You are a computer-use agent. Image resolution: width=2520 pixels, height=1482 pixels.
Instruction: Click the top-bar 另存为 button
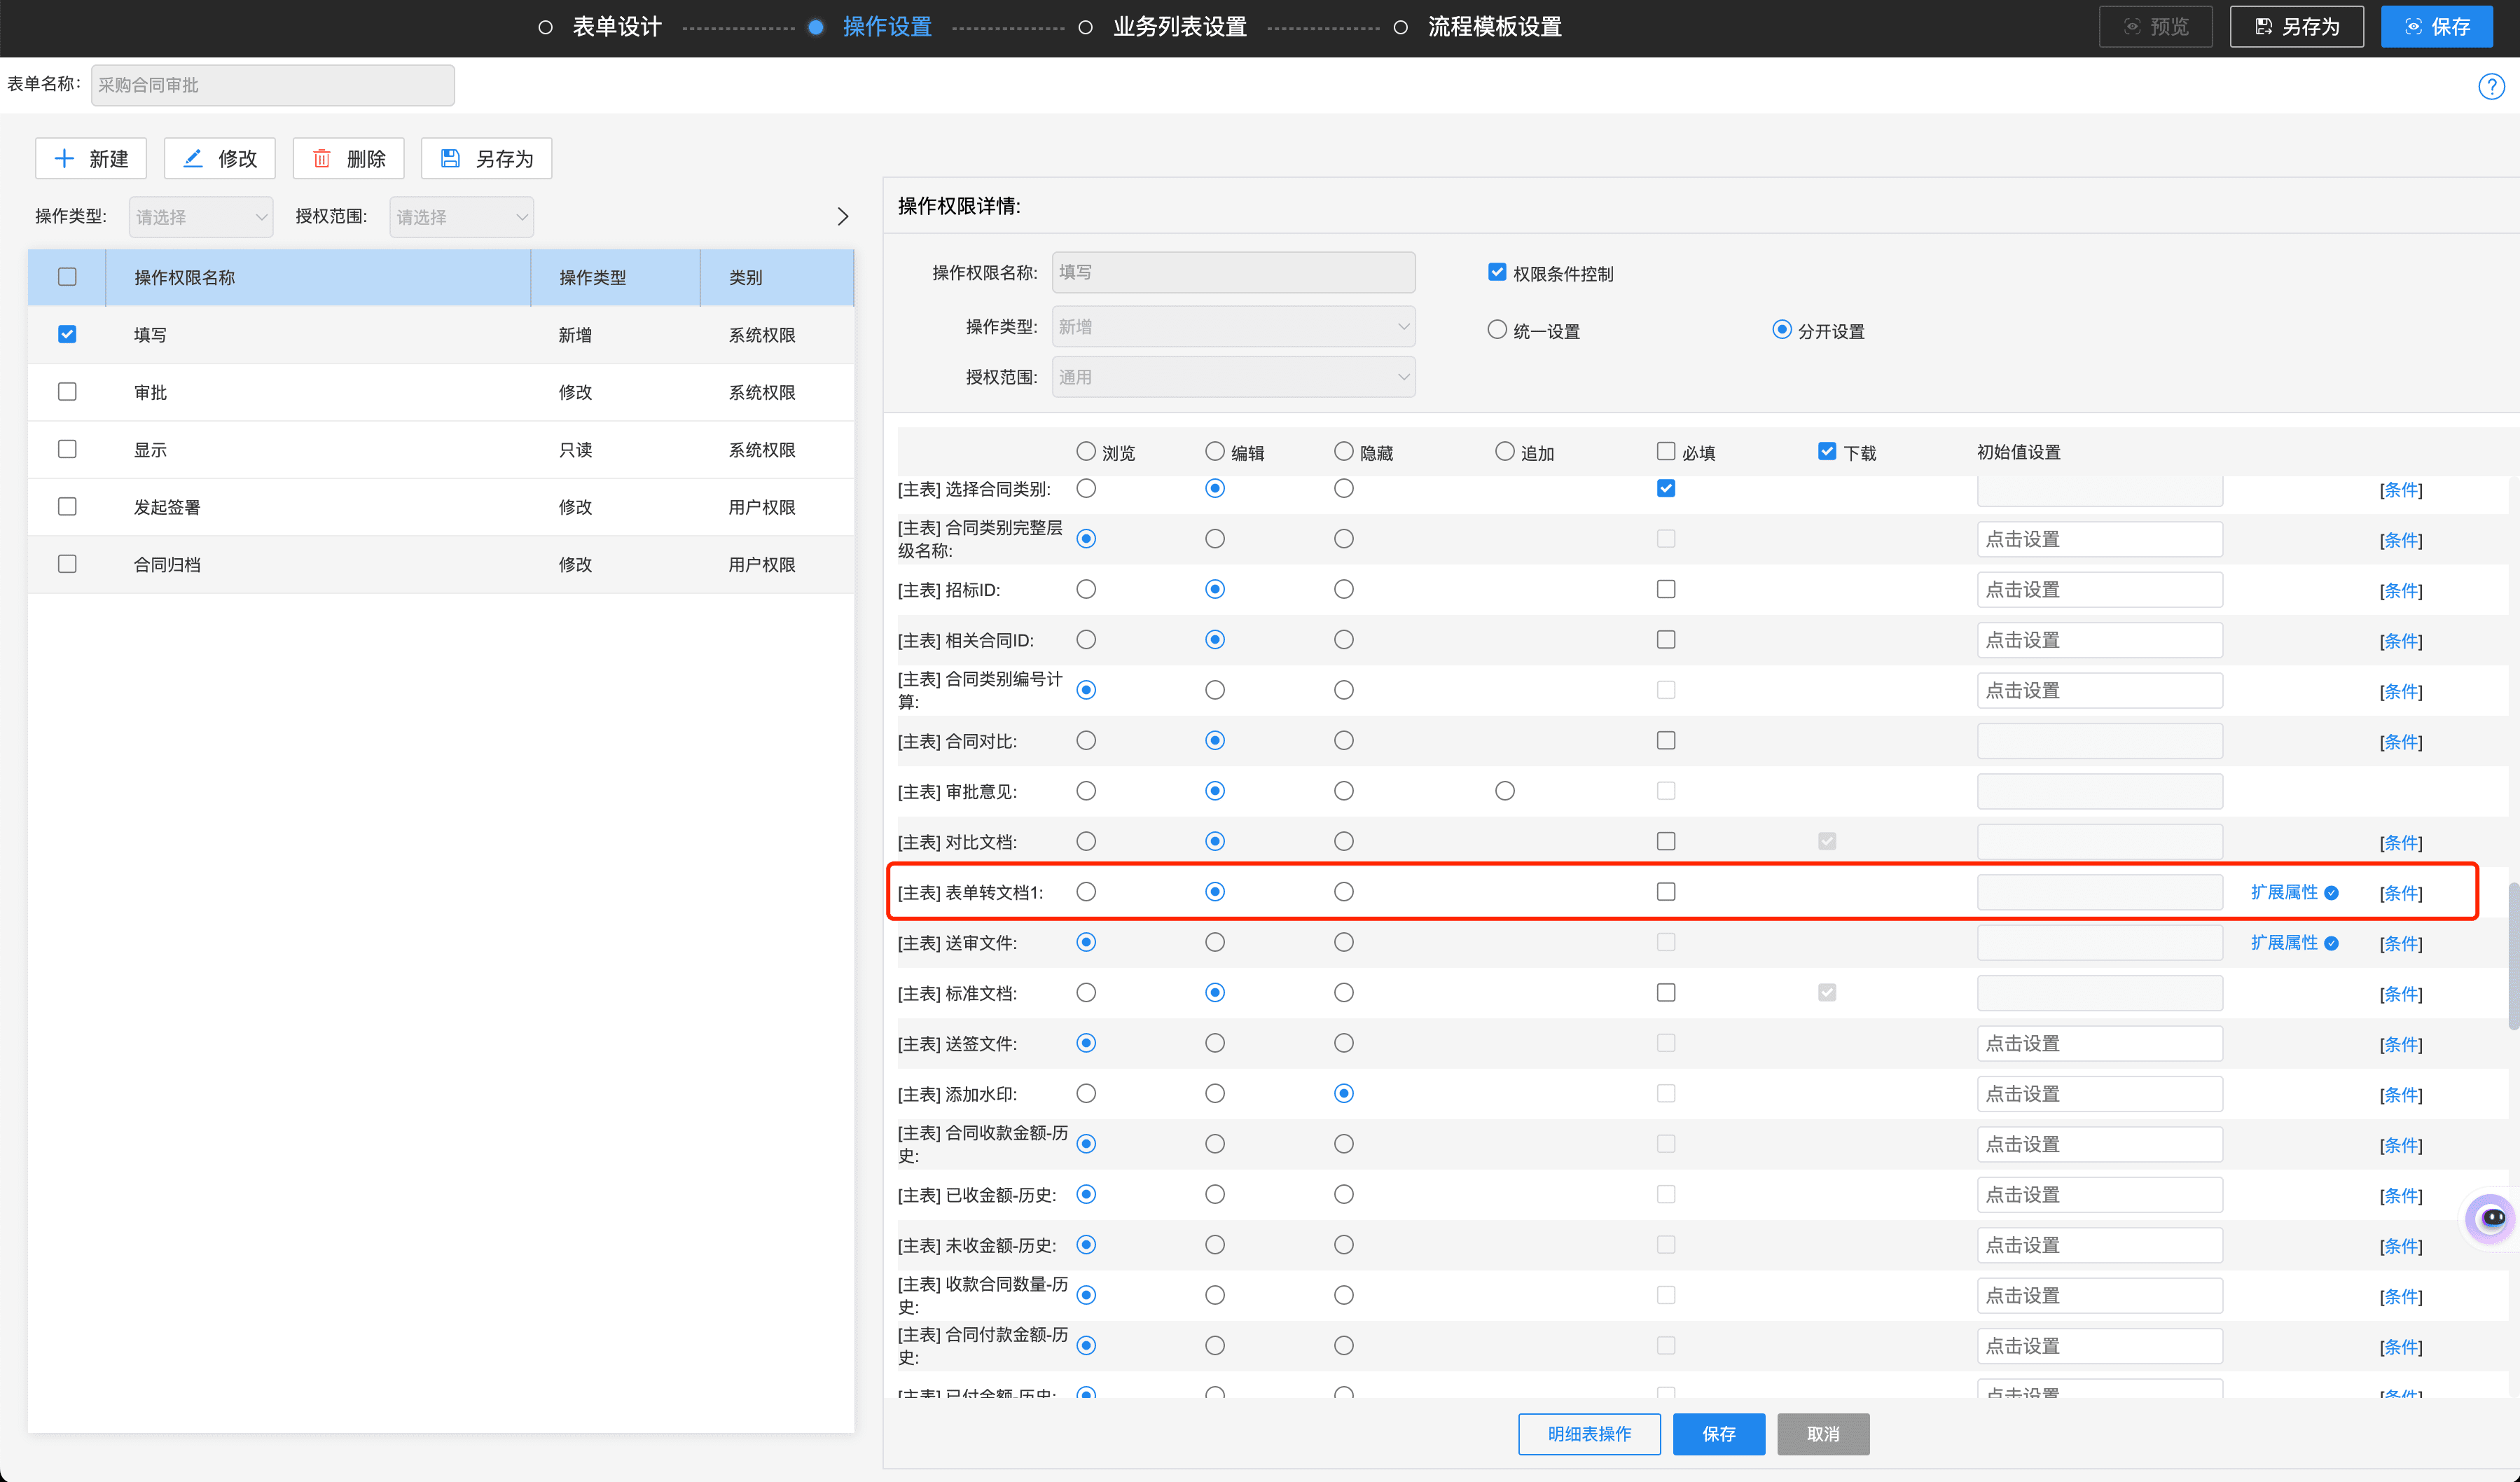tap(2296, 27)
